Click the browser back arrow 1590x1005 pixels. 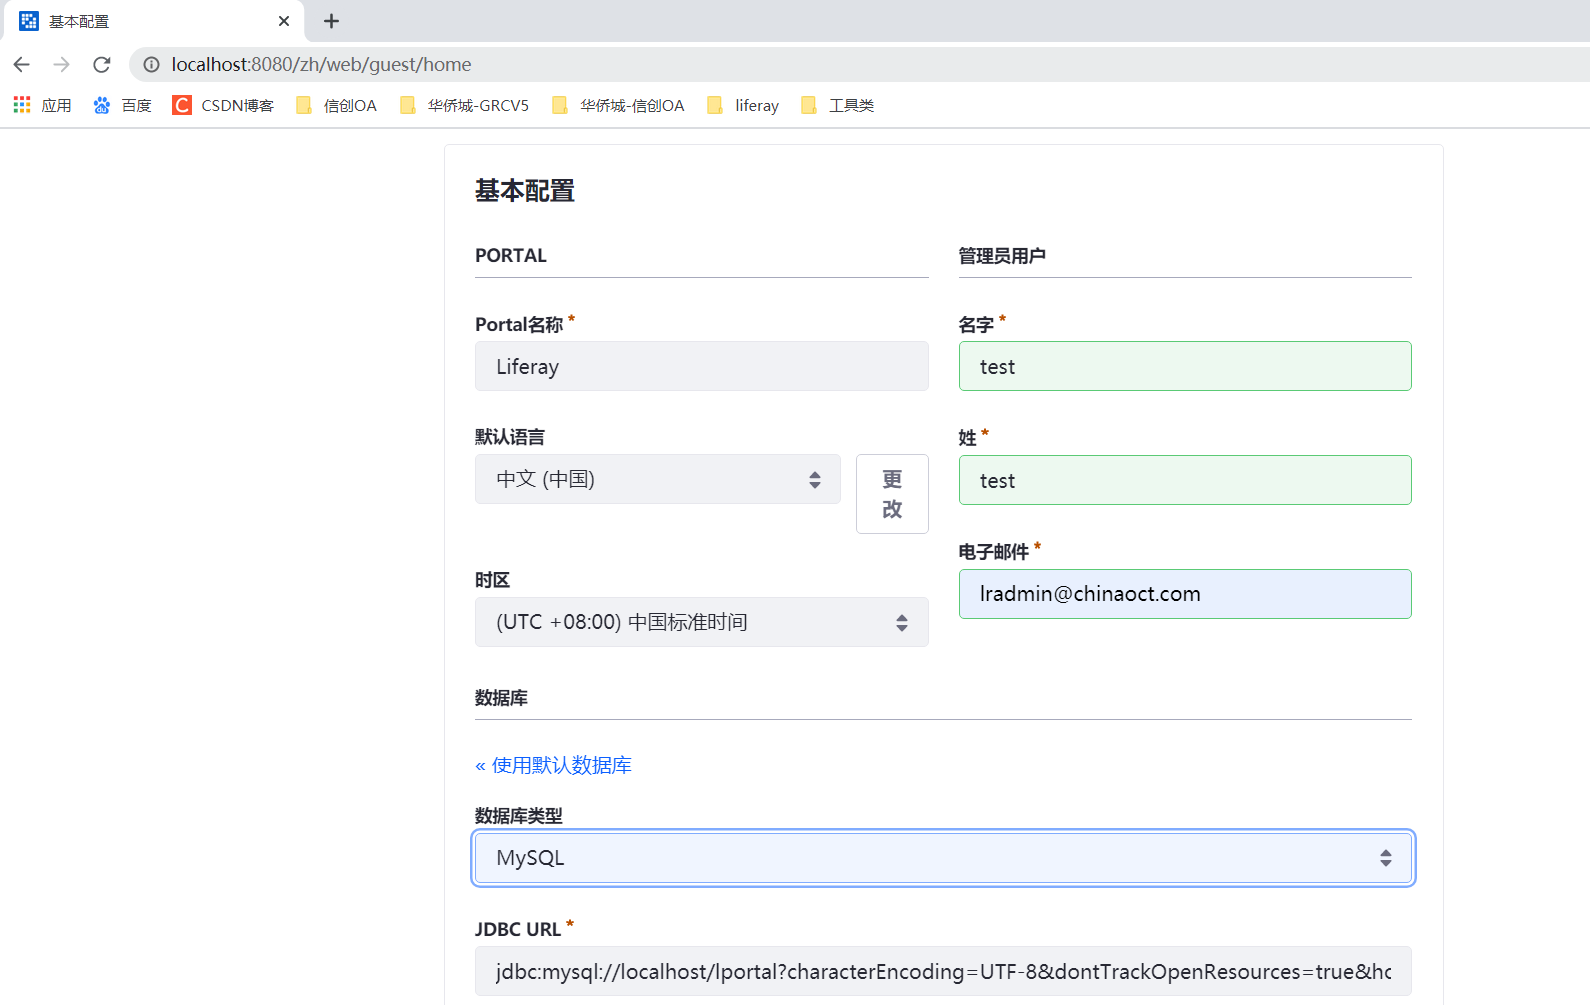point(22,65)
